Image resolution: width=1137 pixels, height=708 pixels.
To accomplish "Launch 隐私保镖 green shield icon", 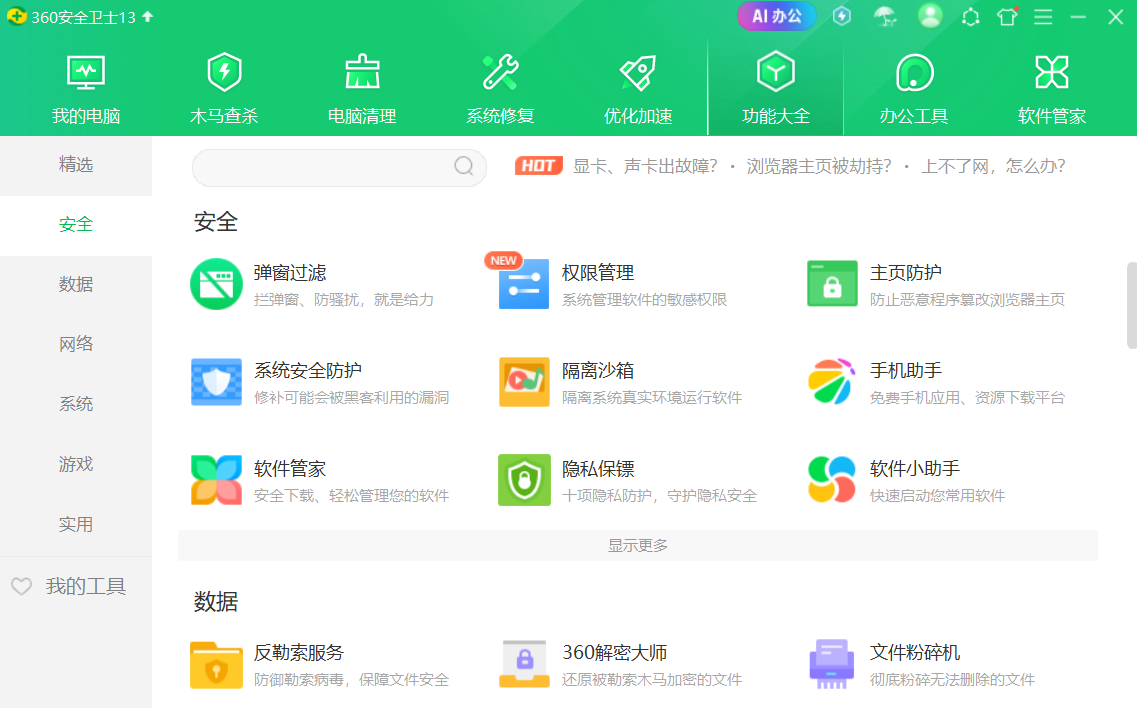I will point(524,479).
